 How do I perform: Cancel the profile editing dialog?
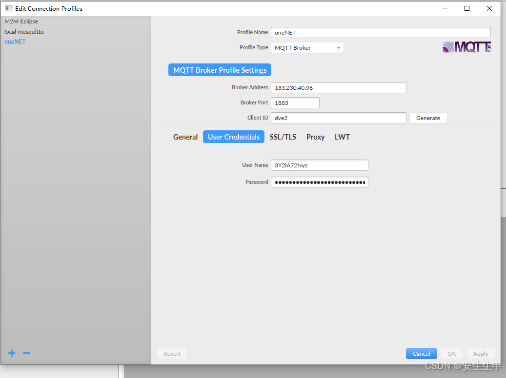pos(421,354)
